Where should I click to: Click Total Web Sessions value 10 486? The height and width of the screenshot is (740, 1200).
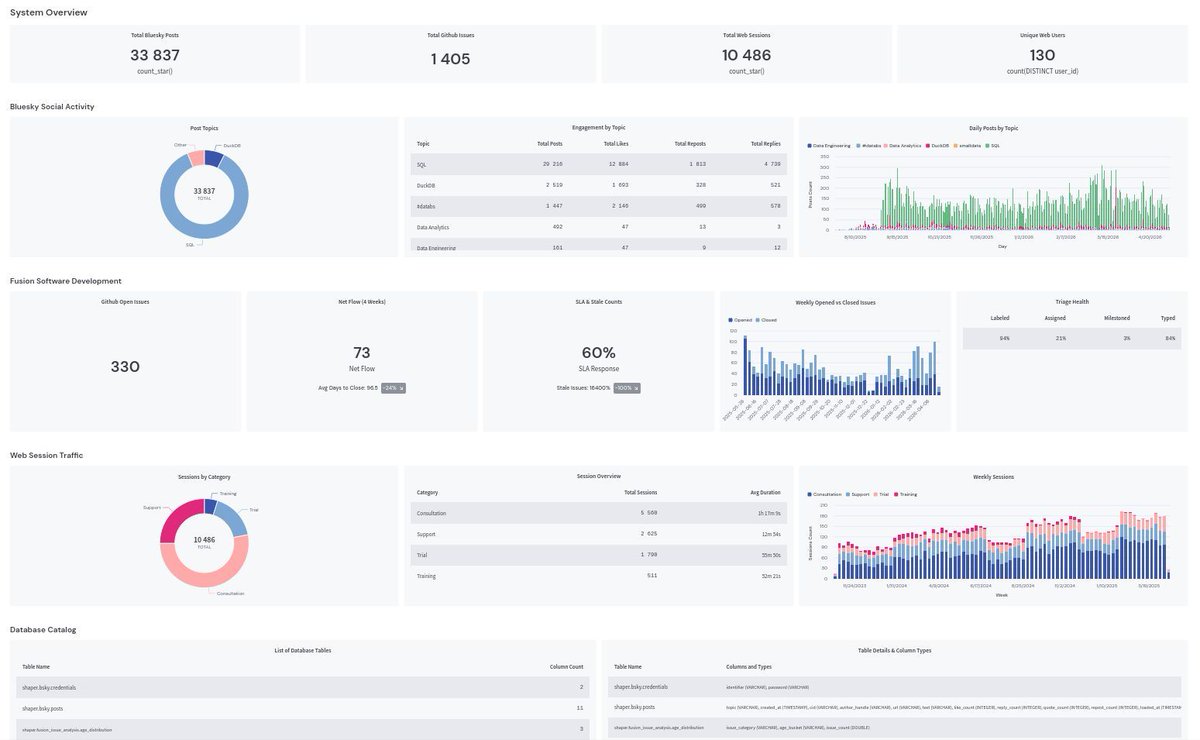coord(746,55)
